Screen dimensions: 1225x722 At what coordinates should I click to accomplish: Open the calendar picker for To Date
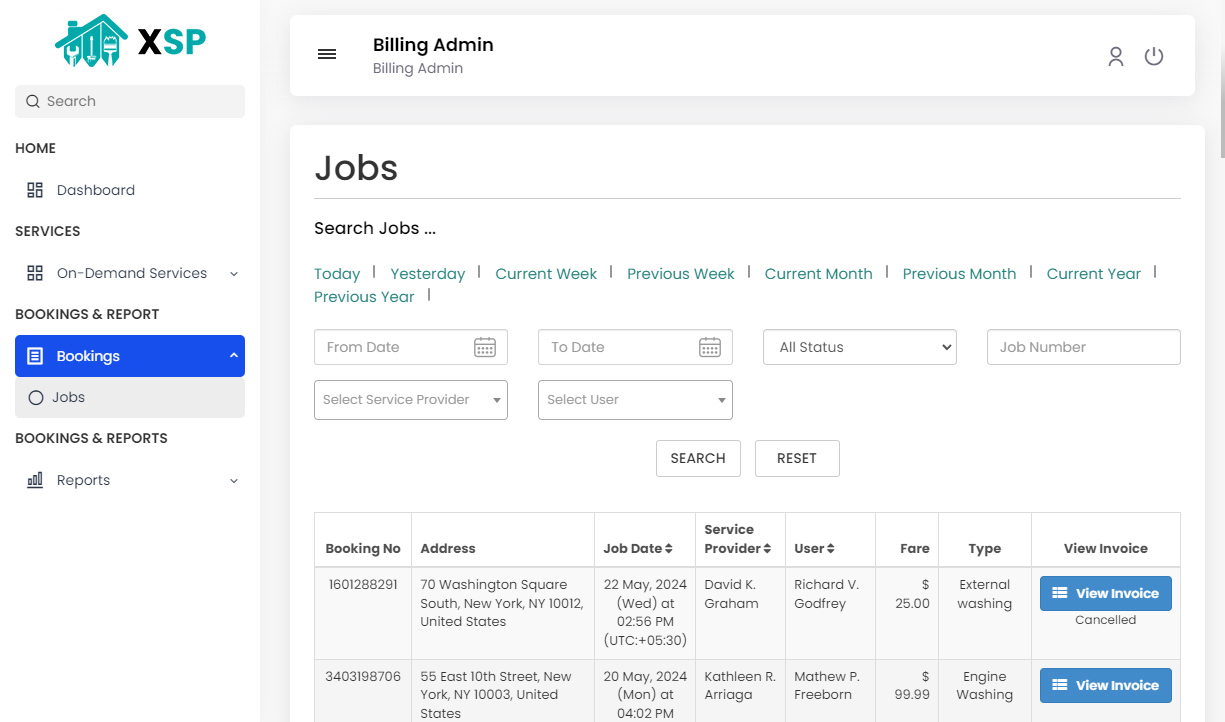[710, 347]
